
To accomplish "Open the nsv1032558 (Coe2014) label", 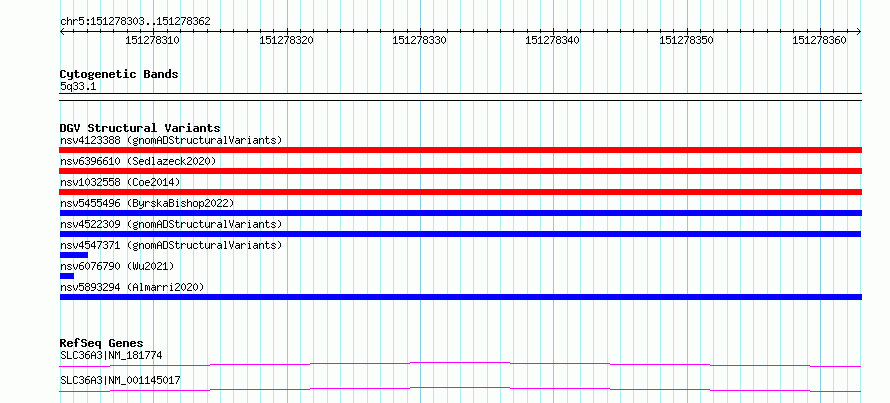I will coord(120,182).
